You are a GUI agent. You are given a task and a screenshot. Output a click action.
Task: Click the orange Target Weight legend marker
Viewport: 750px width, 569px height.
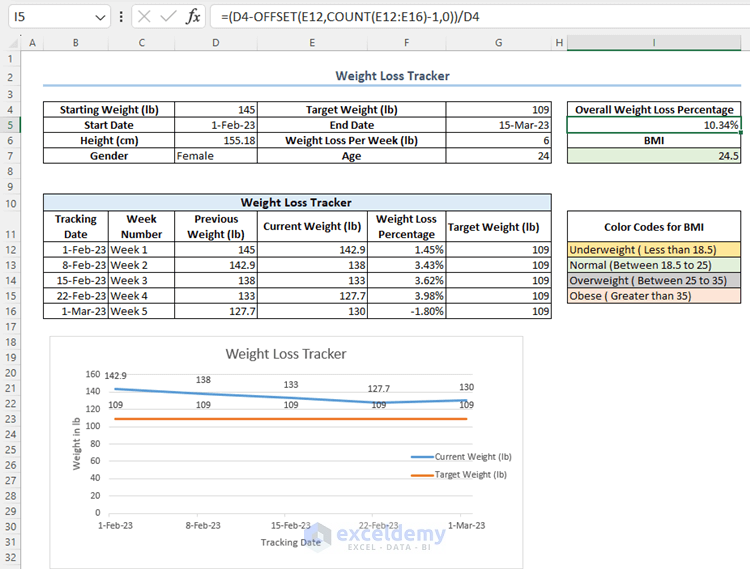(x=421, y=474)
